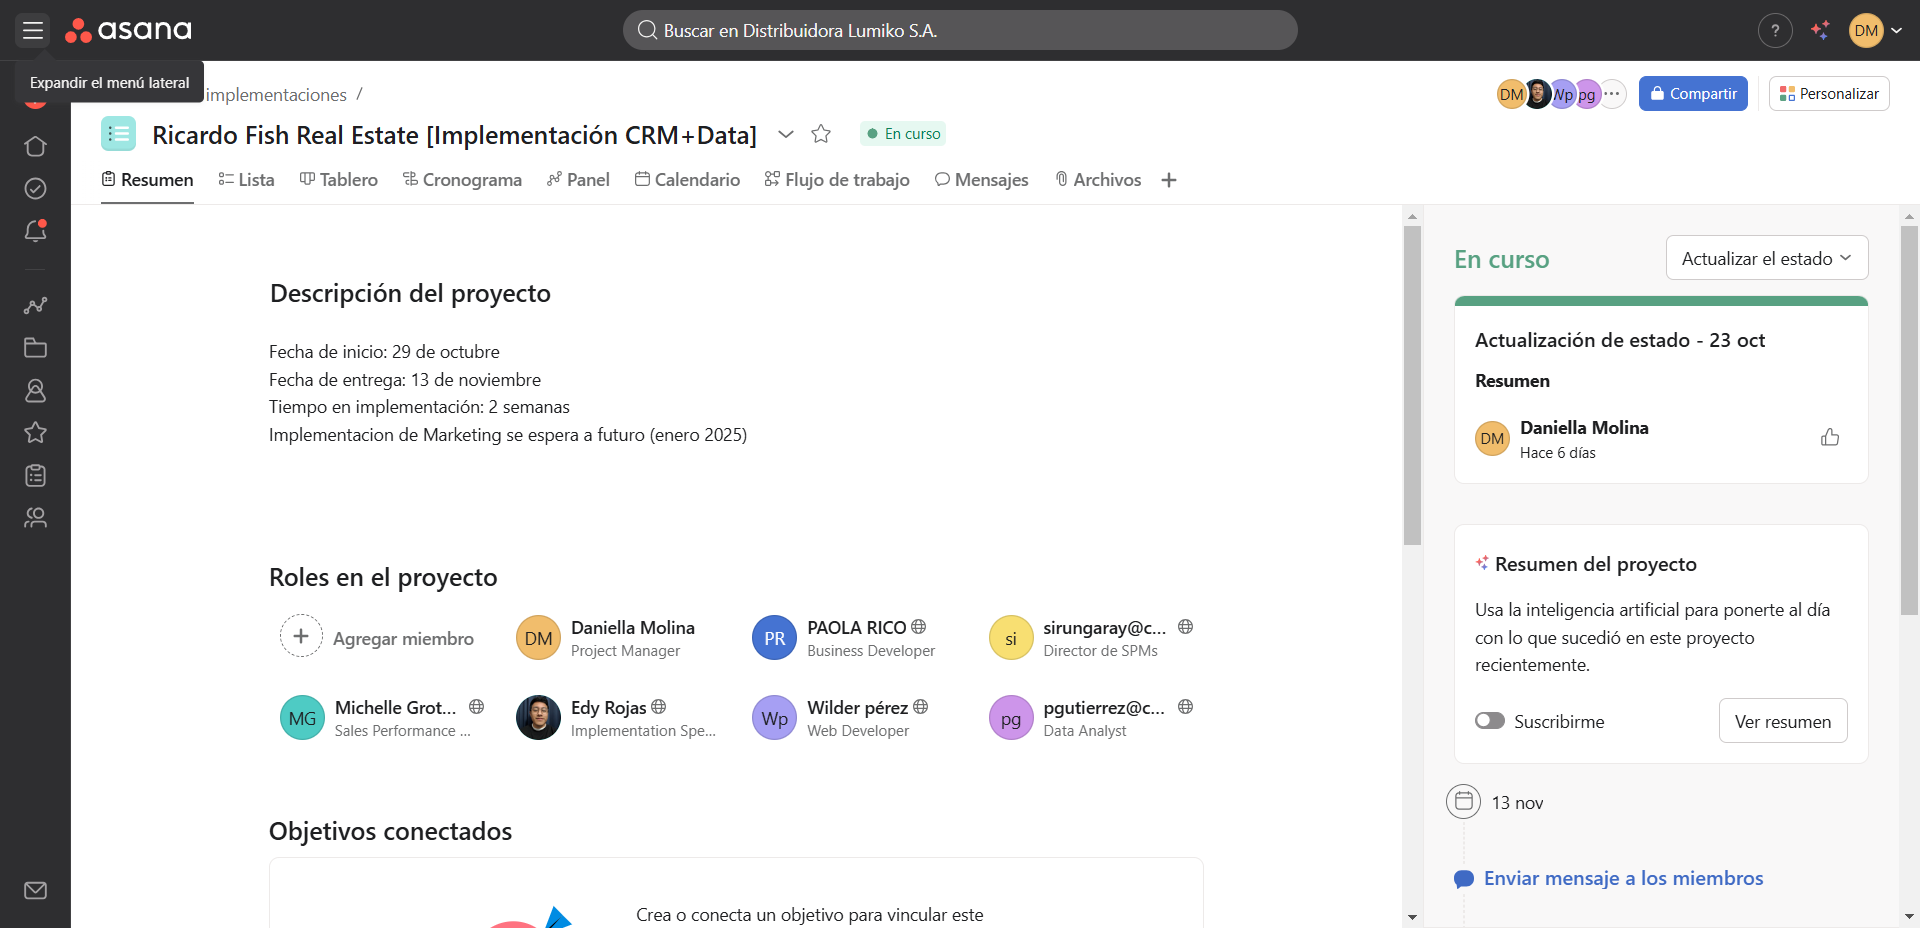Expand the sidebar with the hamburger menu icon
Screen dimensions: 1920x928
33,30
